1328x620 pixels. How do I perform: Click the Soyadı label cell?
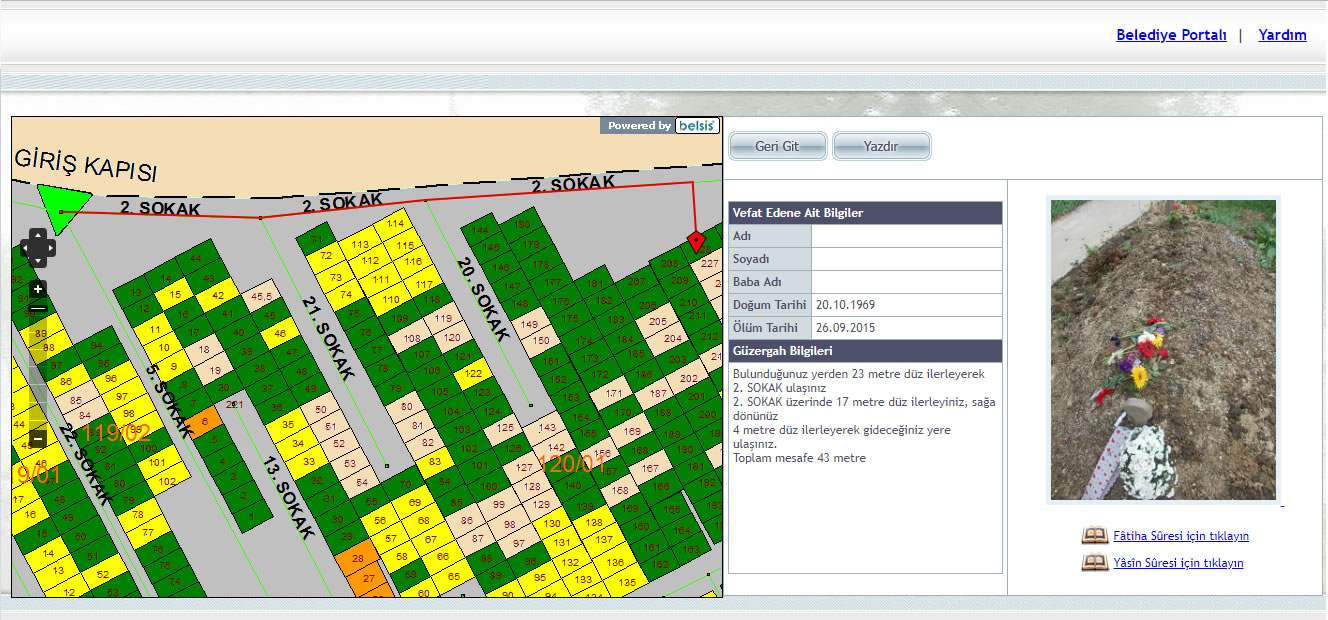(x=770, y=259)
